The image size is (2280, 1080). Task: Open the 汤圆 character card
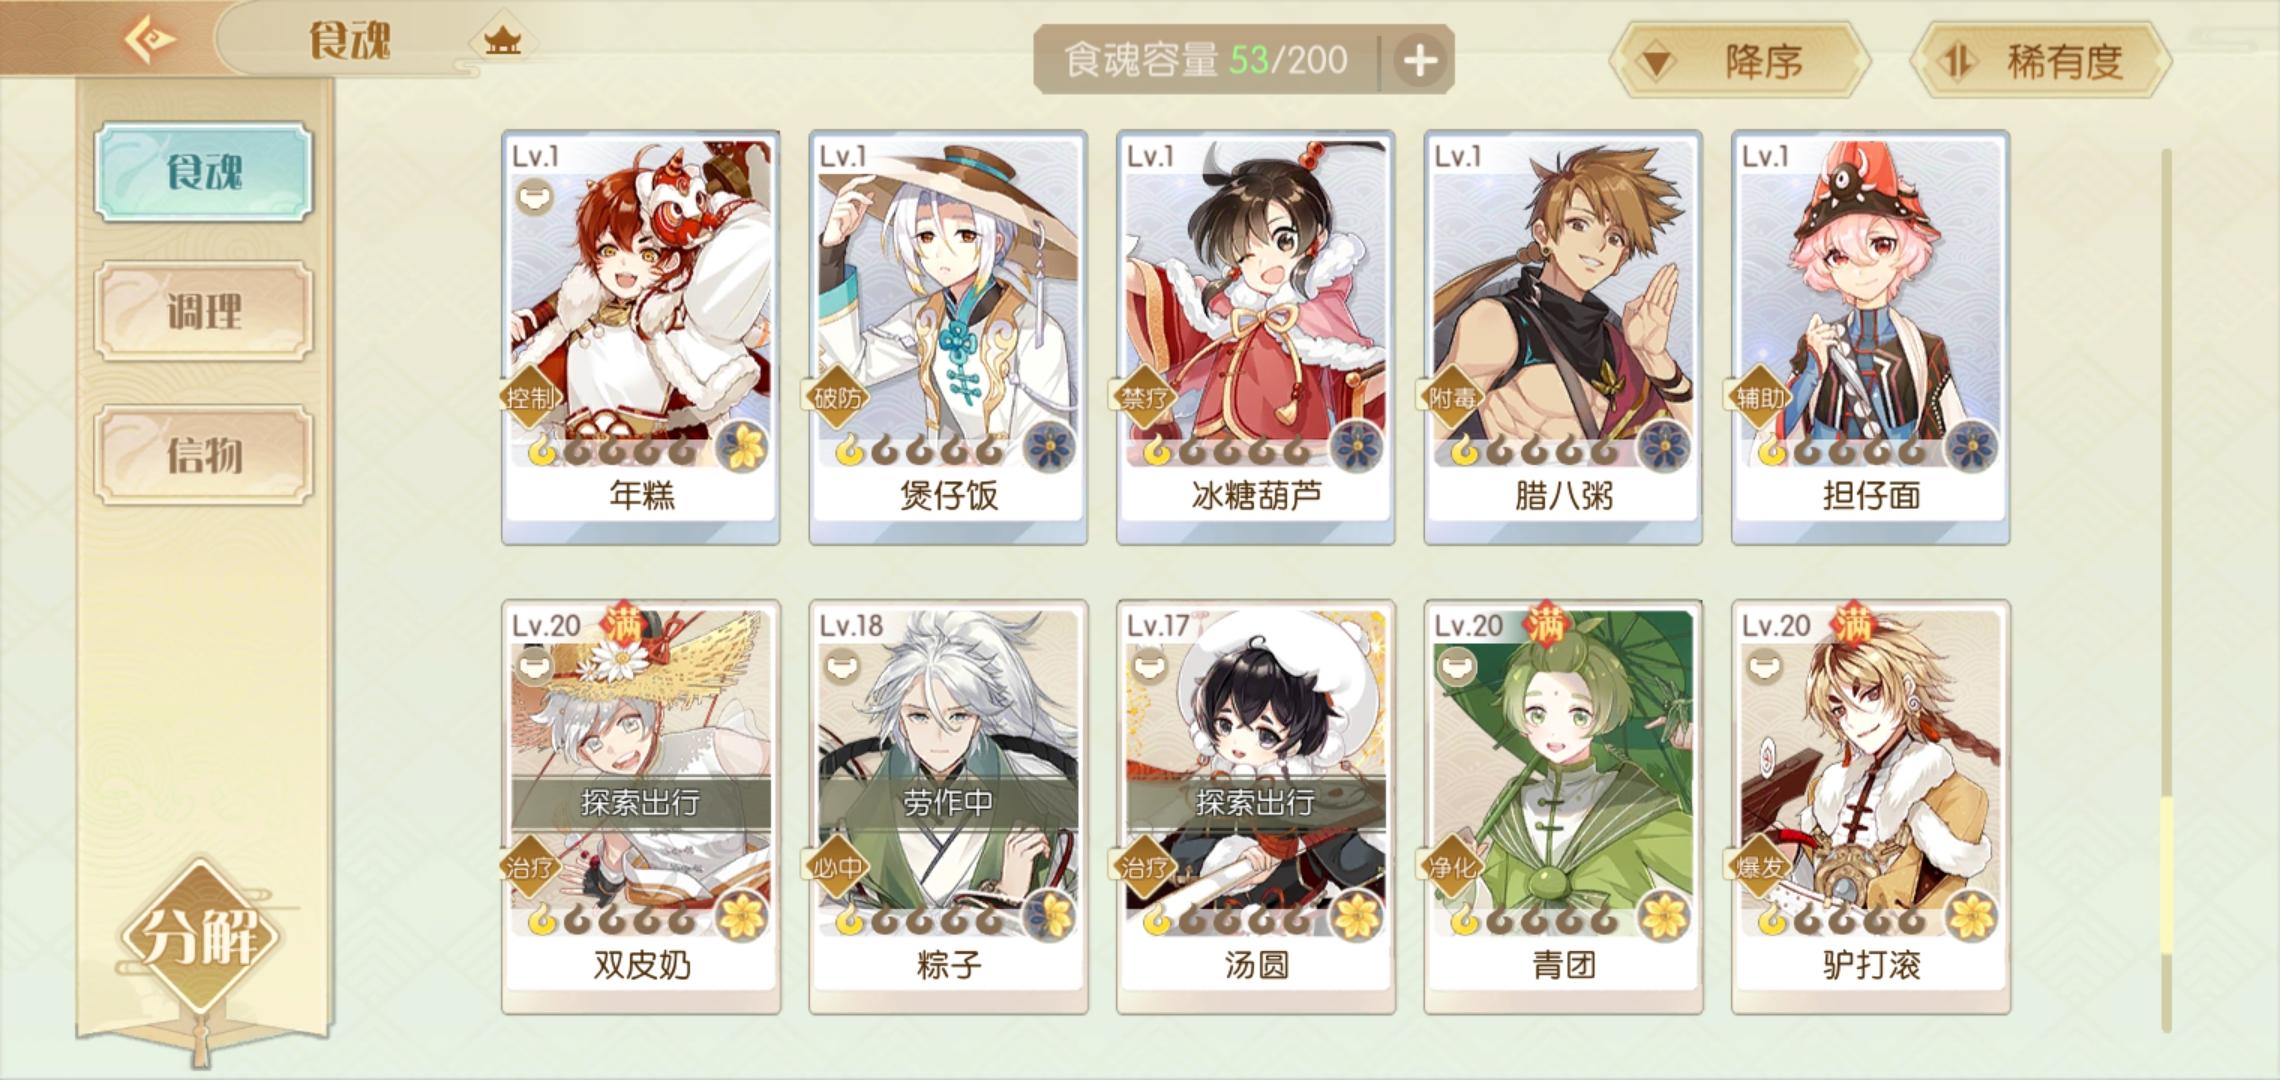pyautogui.click(x=1256, y=807)
